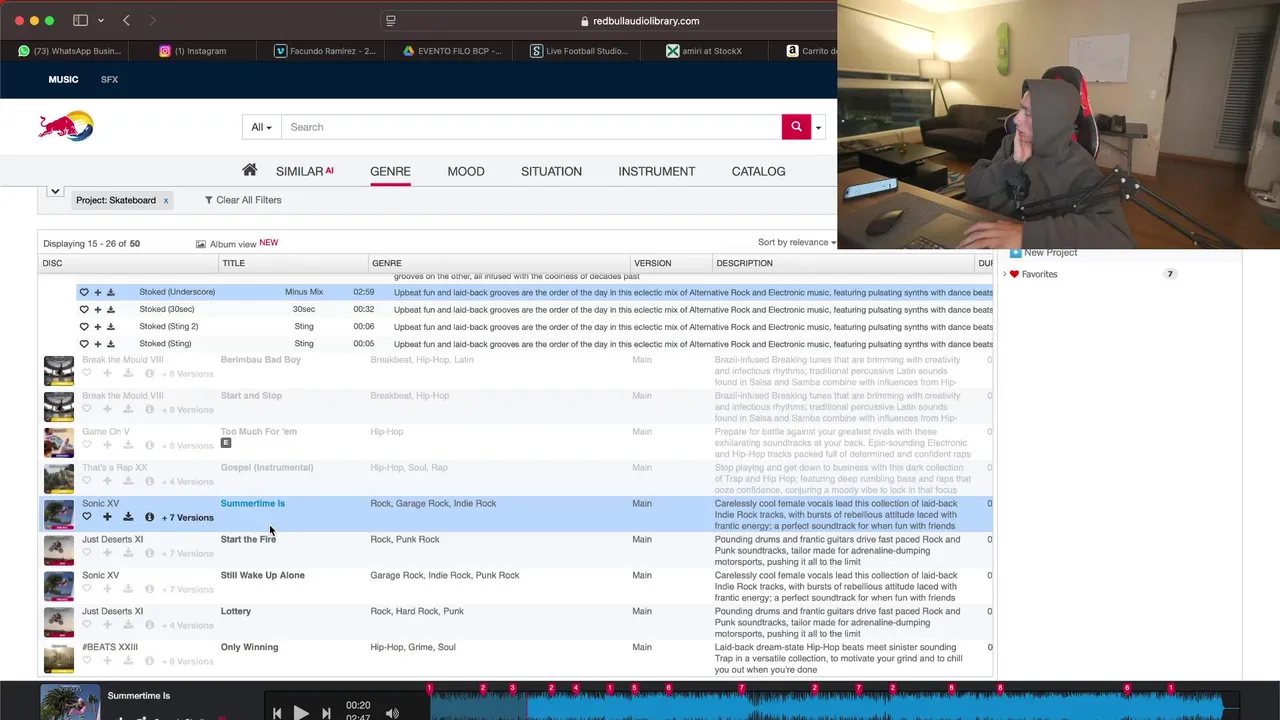Download the Start the Fire track
This screenshot has width=1280, height=720.
[128, 553]
